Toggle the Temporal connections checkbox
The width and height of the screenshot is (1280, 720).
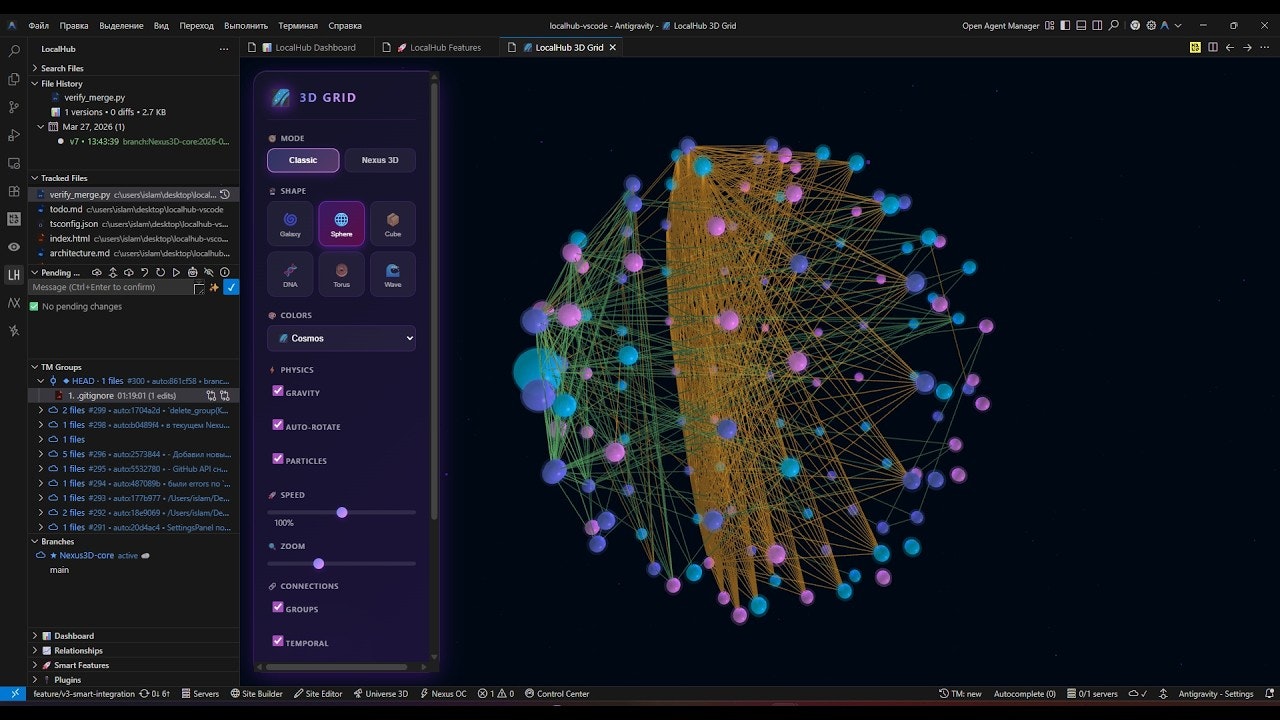pos(278,641)
